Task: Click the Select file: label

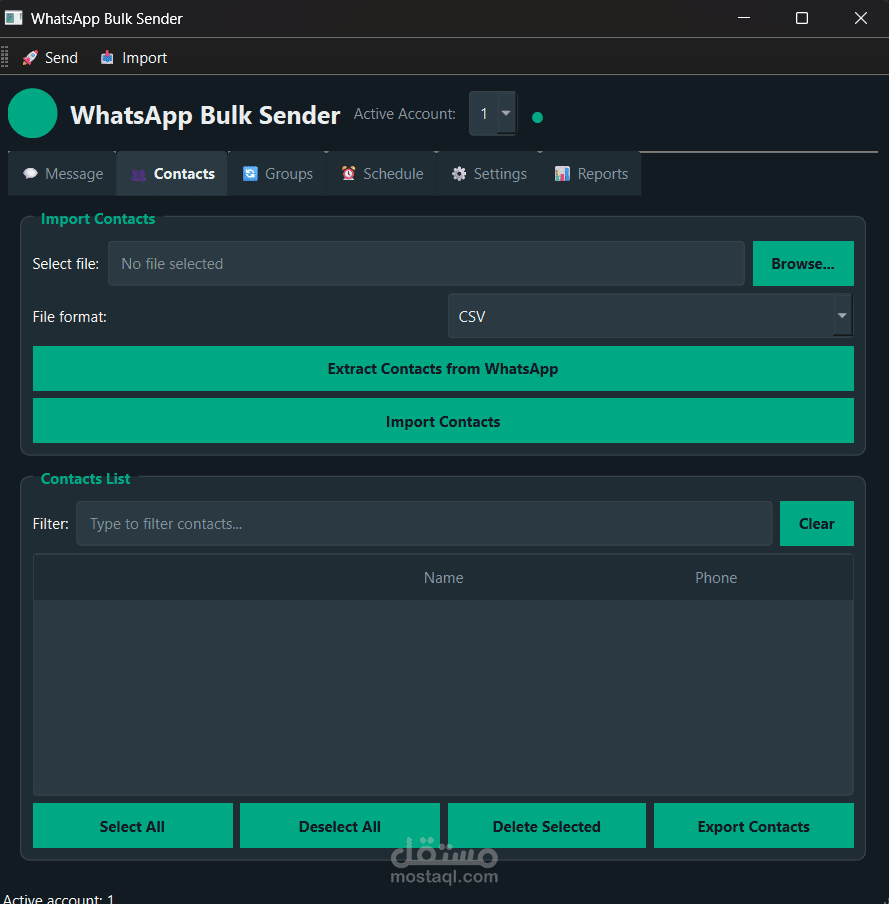Action: click(x=66, y=263)
